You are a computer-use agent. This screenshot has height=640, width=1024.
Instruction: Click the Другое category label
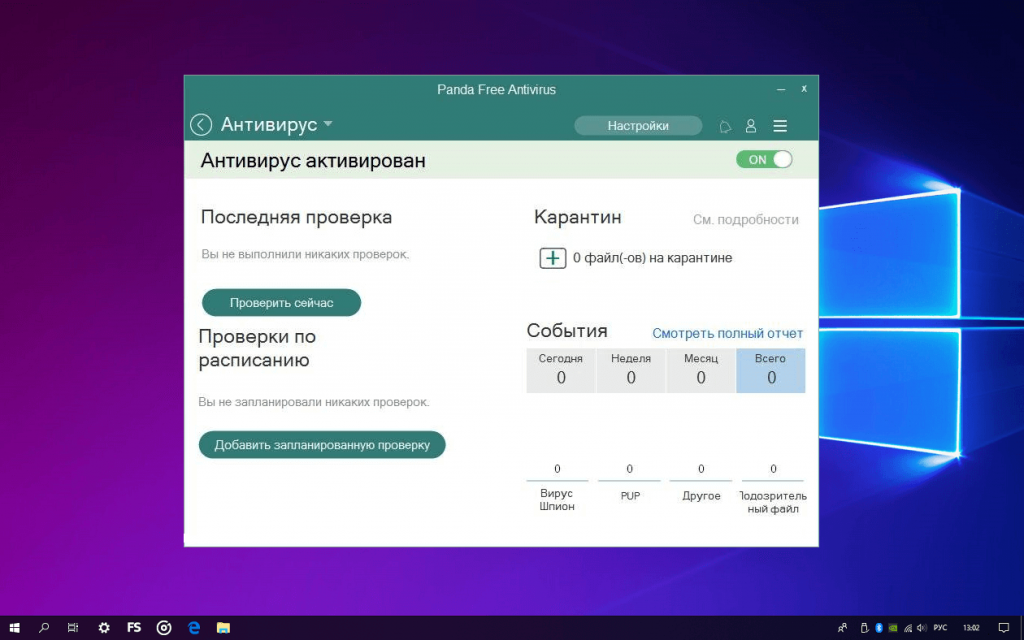coord(701,496)
